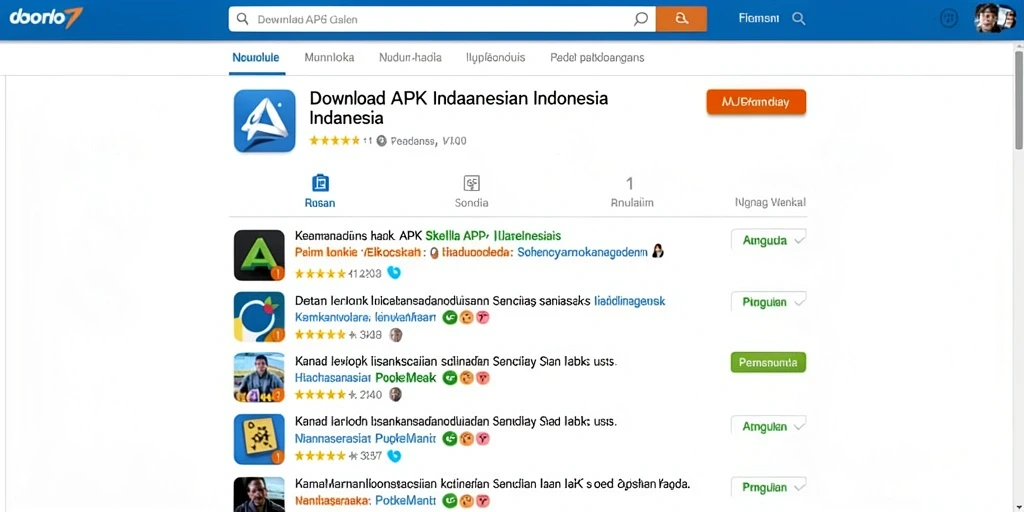Click the orange search submit button
Viewport: 1024px width, 512px height.
click(681, 20)
